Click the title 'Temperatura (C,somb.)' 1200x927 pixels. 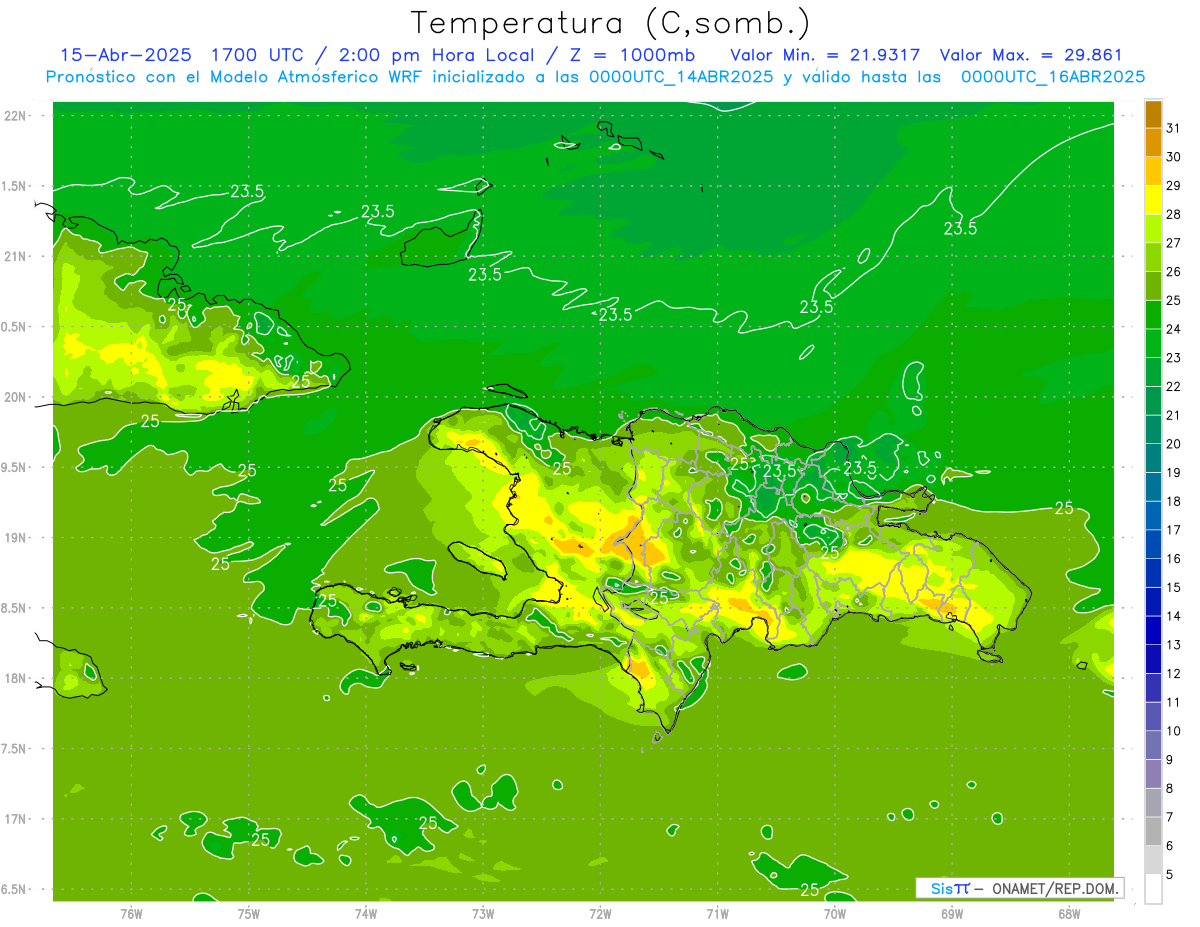tap(611, 23)
